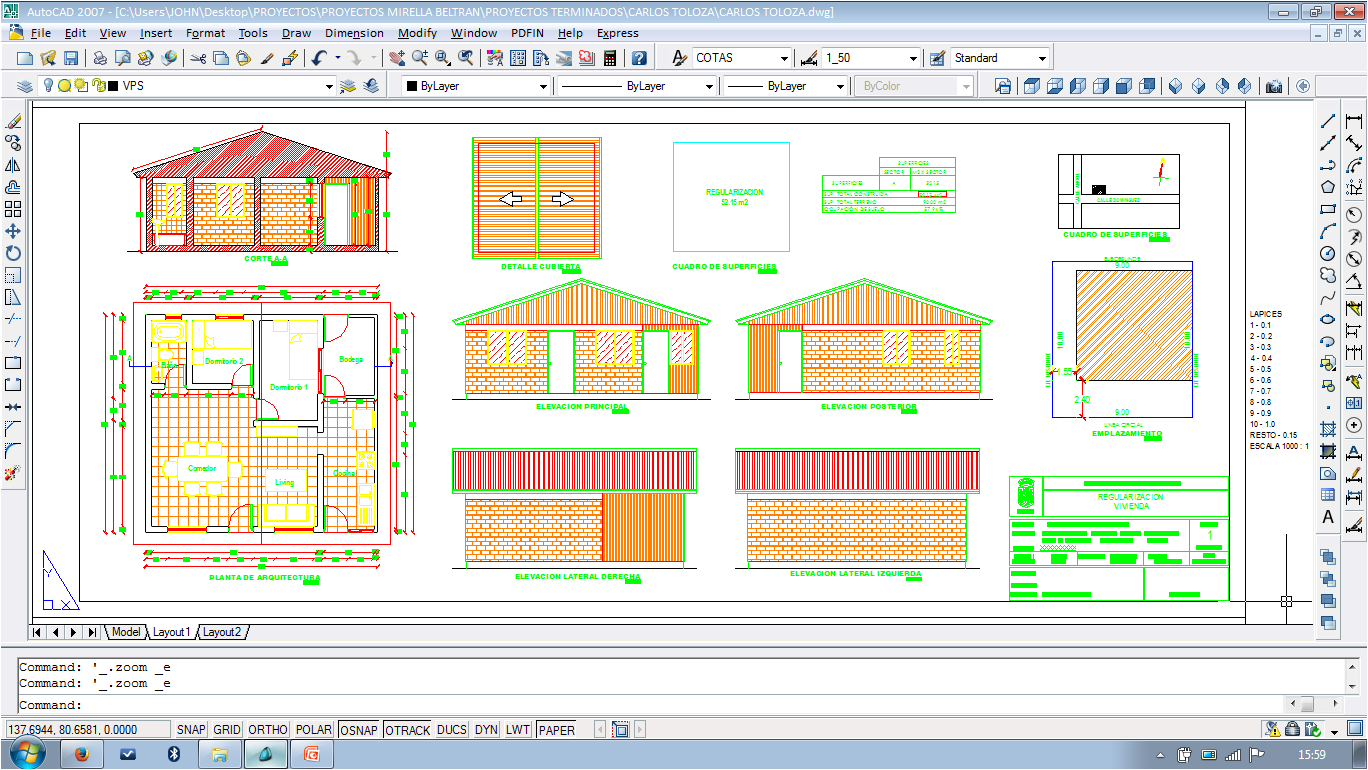The width and height of the screenshot is (1368, 770).
Task: Click the Multiline Text 'A' tool
Action: (1328, 517)
